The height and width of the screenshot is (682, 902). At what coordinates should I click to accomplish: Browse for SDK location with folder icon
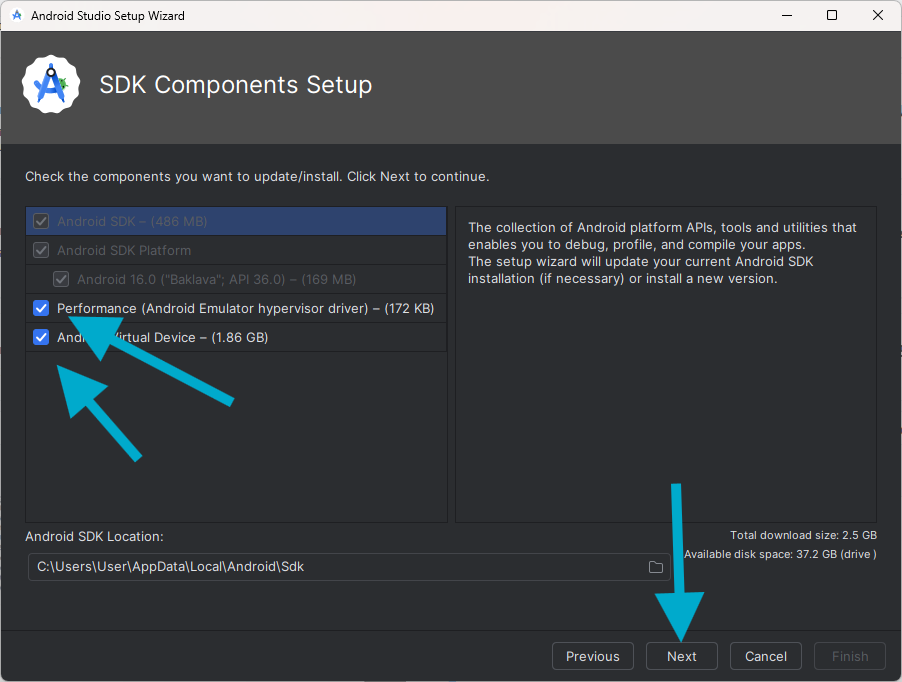pyautogui.click(x=656, y=567)
